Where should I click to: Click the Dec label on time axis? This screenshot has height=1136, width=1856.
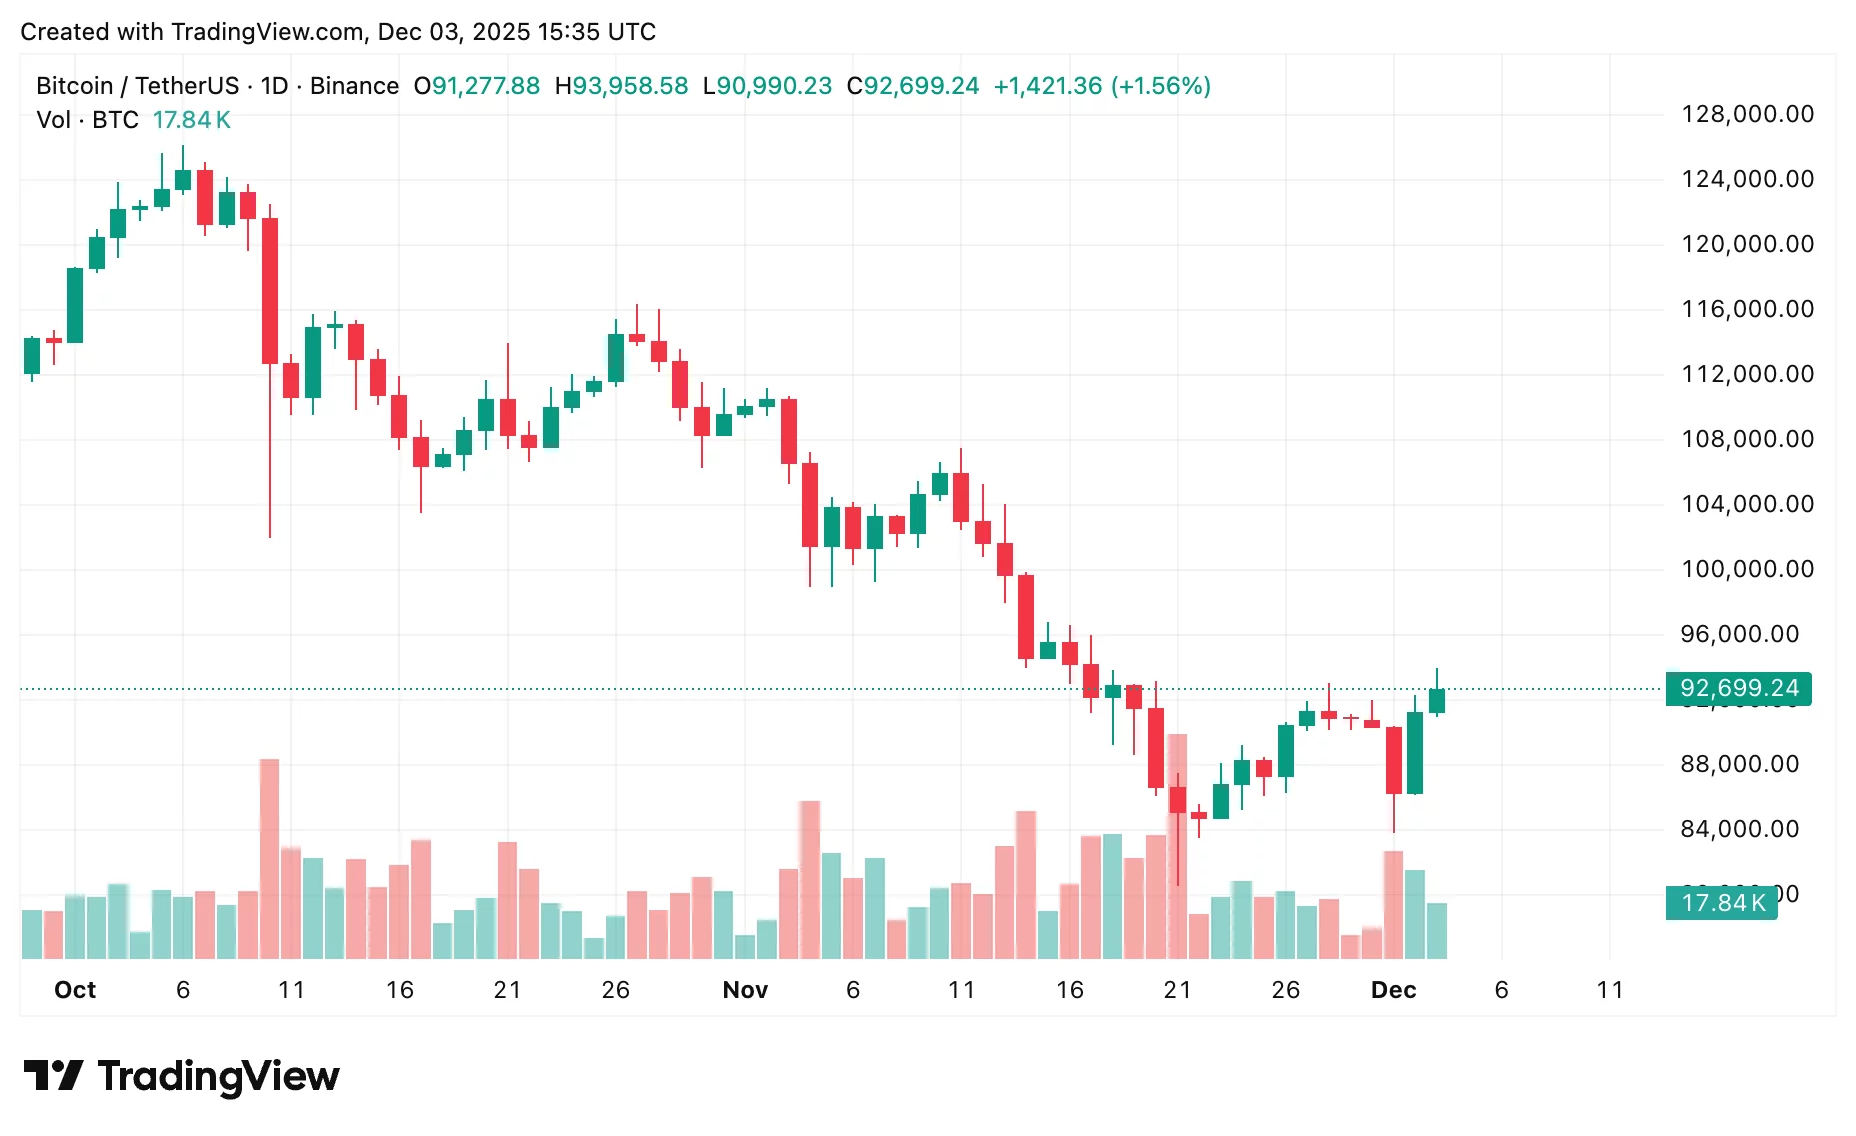(x=1393, y=990)
